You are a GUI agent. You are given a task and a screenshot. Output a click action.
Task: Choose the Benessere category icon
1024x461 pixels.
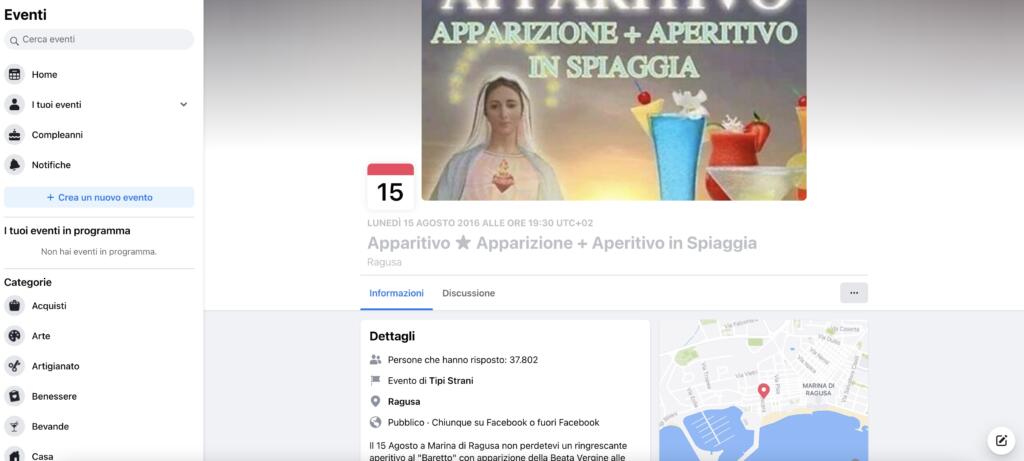14,396
